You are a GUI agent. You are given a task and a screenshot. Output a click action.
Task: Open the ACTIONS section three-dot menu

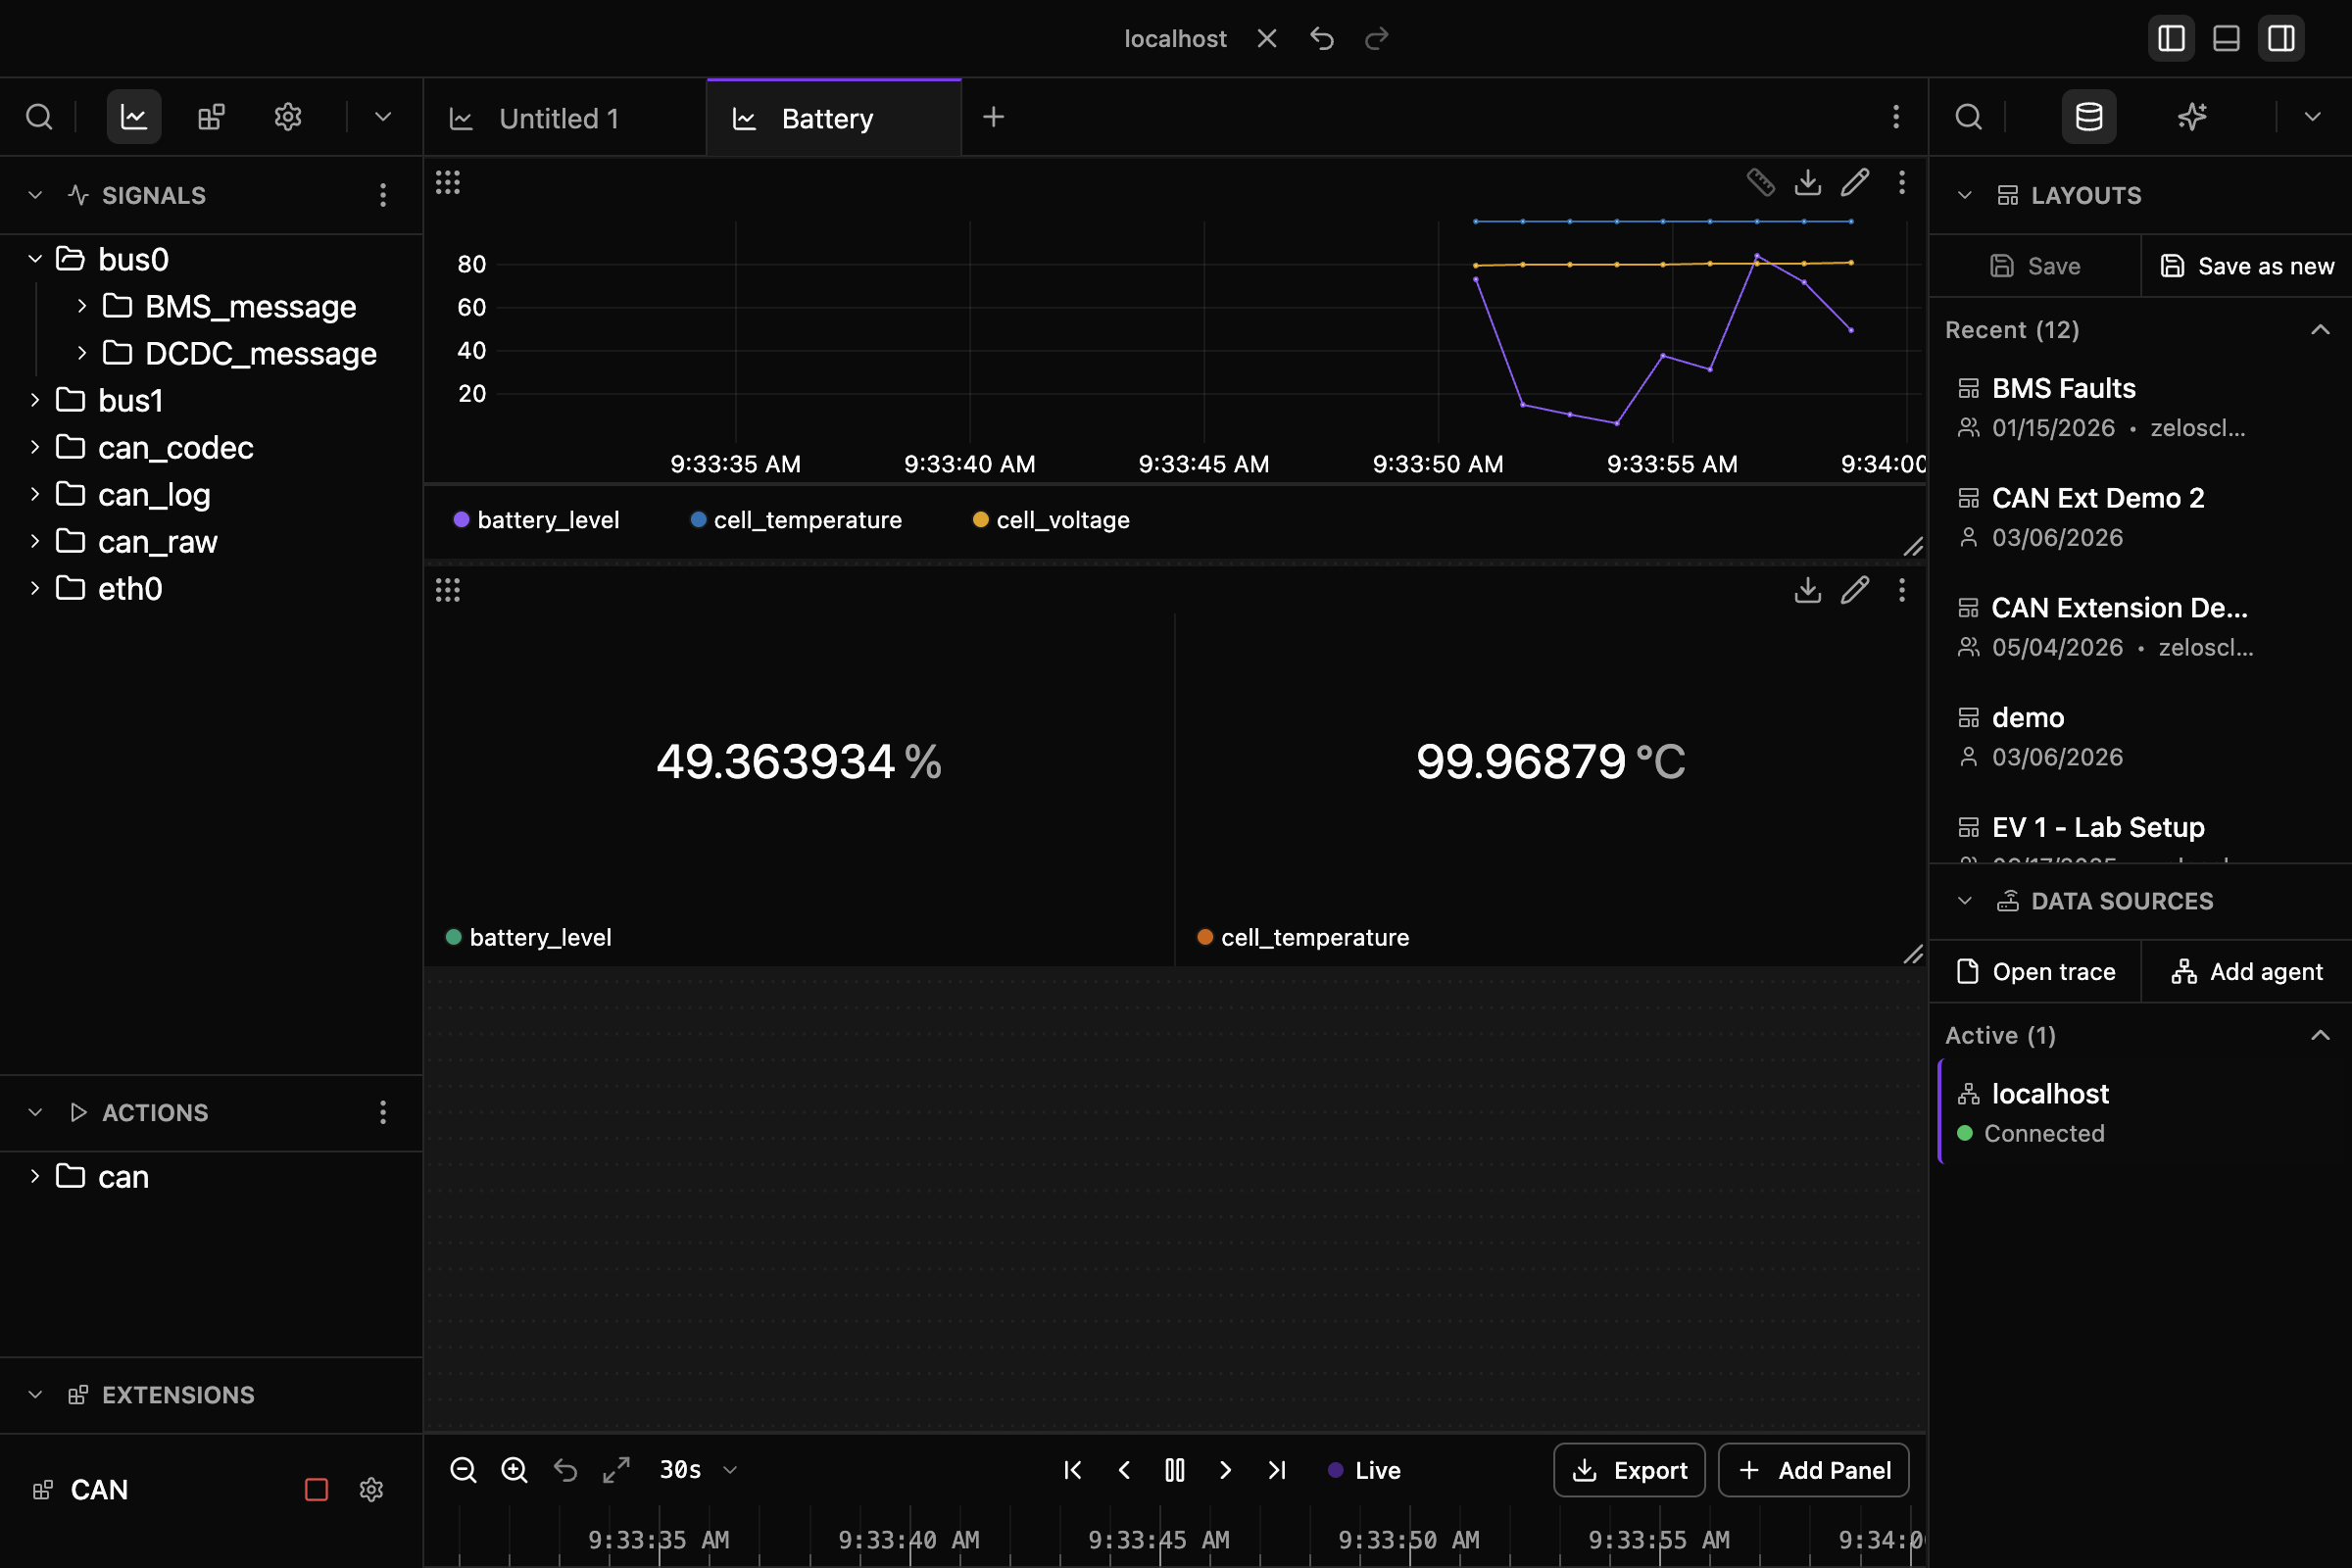pyautogui.click(x=383, y=1112)
